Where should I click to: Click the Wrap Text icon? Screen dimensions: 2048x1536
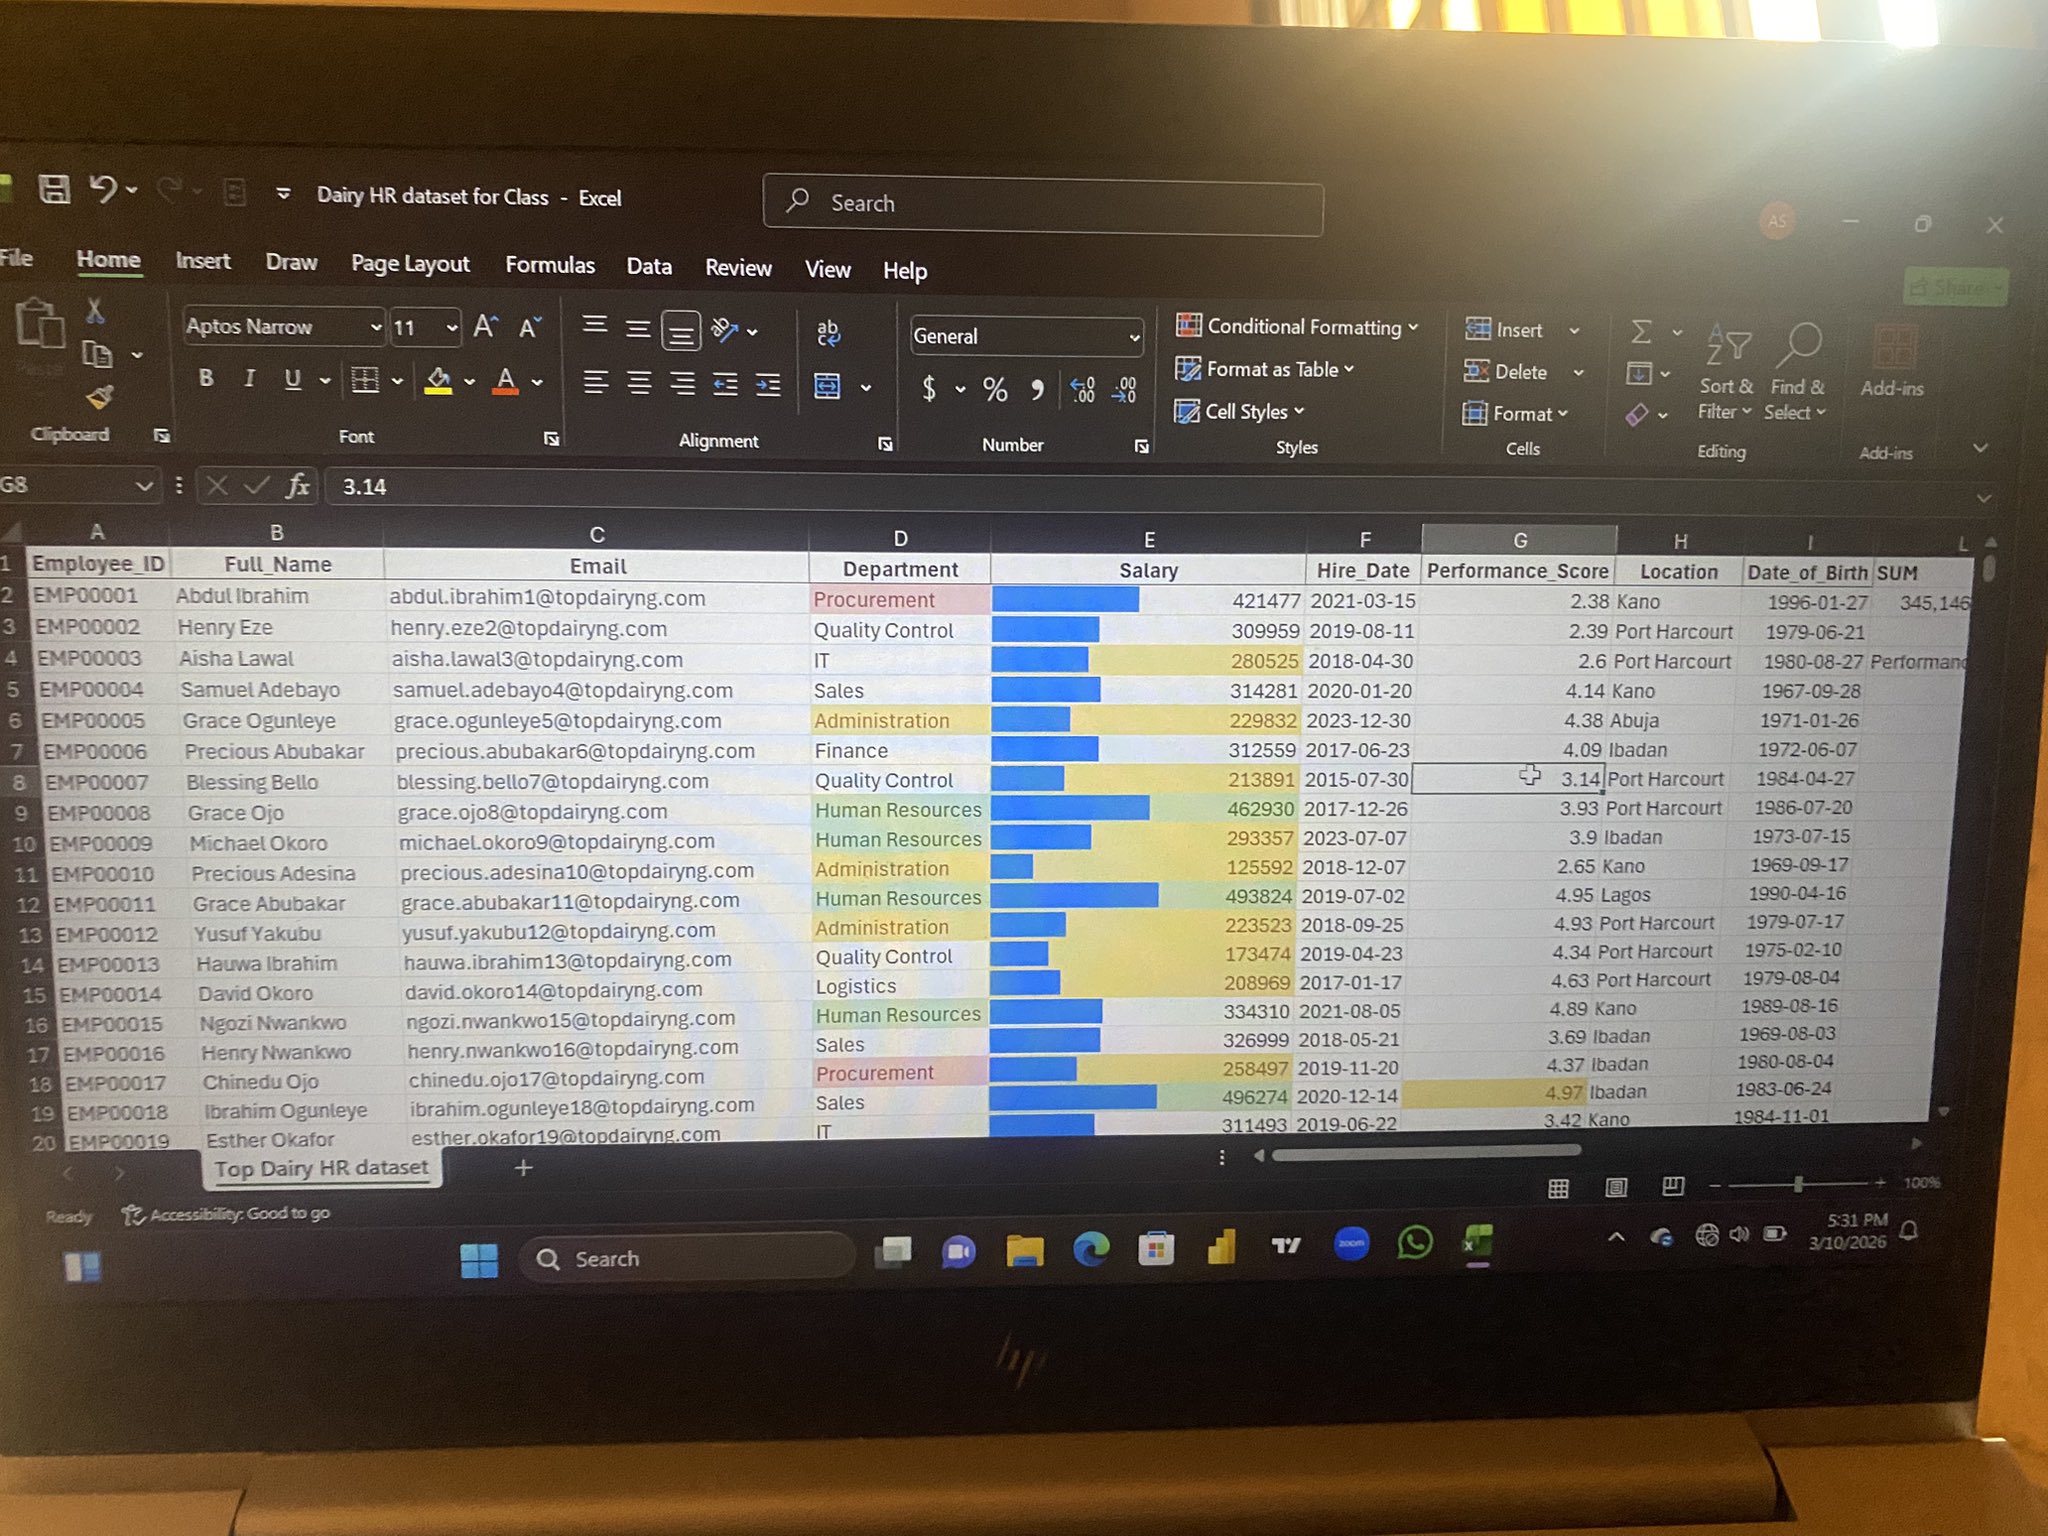tap(828, 333)
